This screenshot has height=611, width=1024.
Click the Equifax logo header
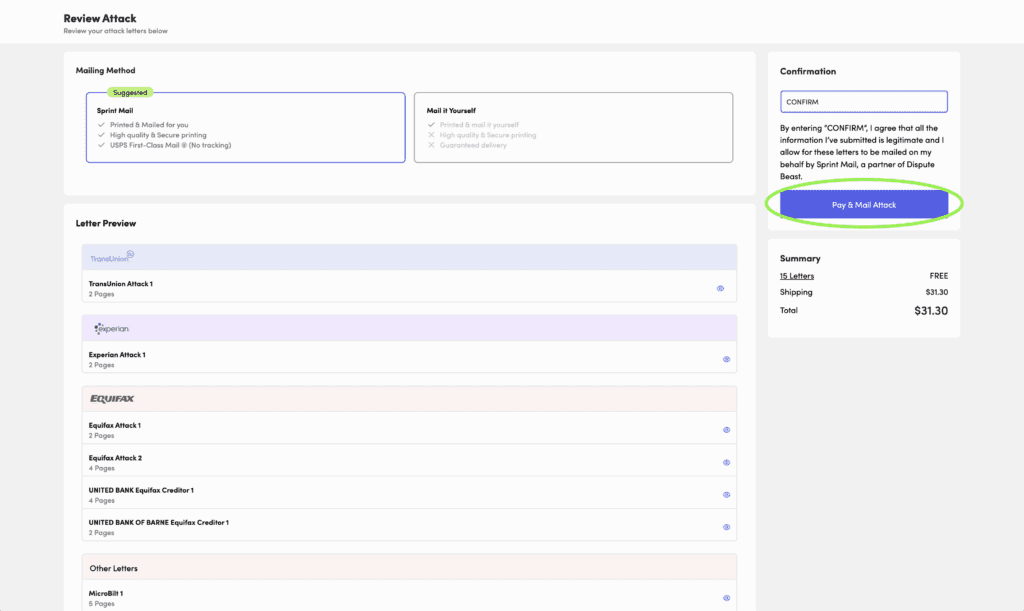click(112, 399)
